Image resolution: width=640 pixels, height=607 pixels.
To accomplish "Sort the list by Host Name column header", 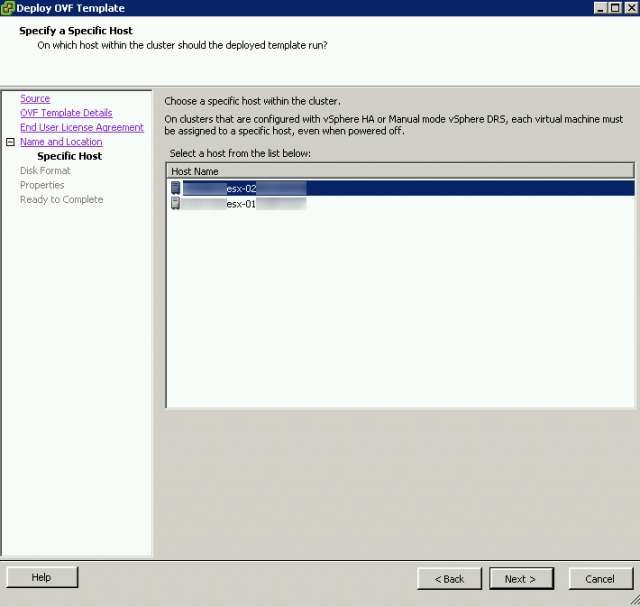I will pos(400,171).
